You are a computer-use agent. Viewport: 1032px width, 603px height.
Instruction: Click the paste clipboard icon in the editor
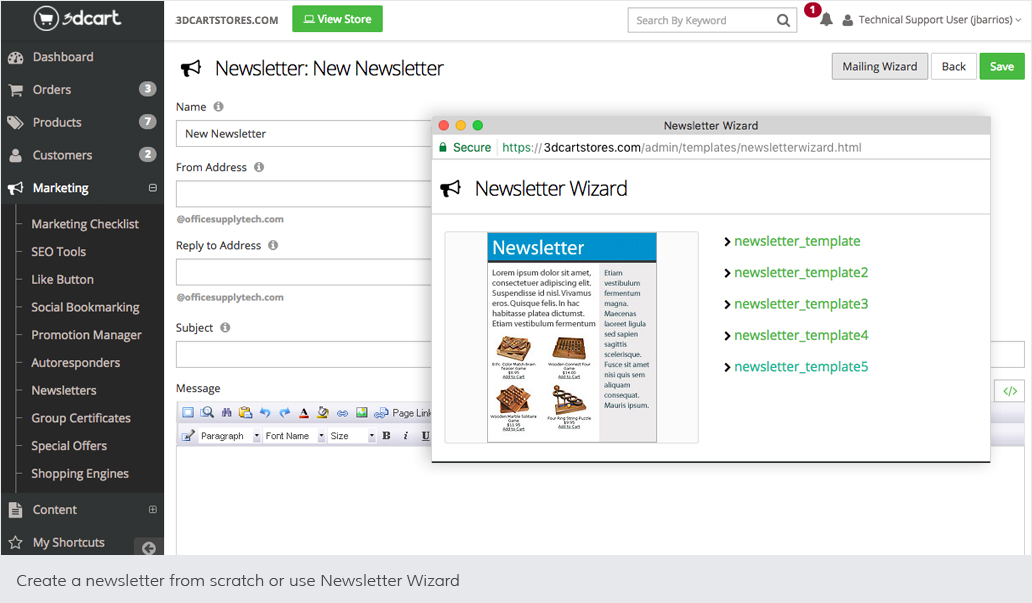click(246, 413)
